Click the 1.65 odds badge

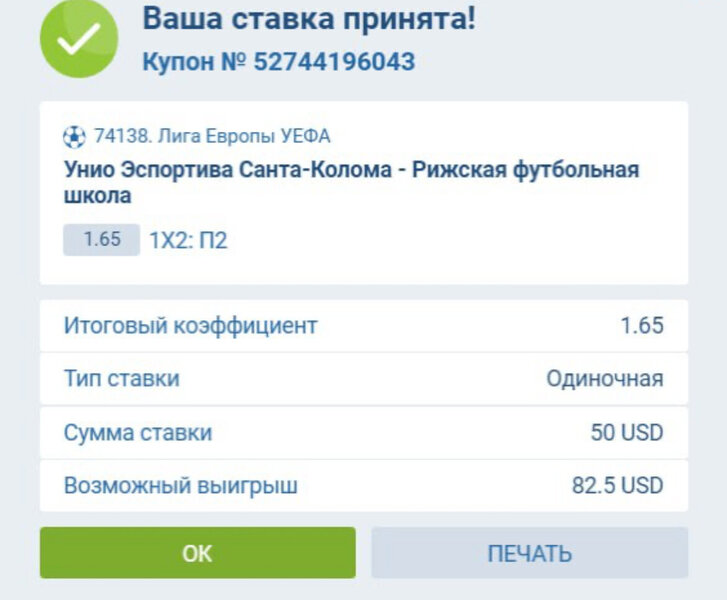pyautogui.click(x=101, y=240)
